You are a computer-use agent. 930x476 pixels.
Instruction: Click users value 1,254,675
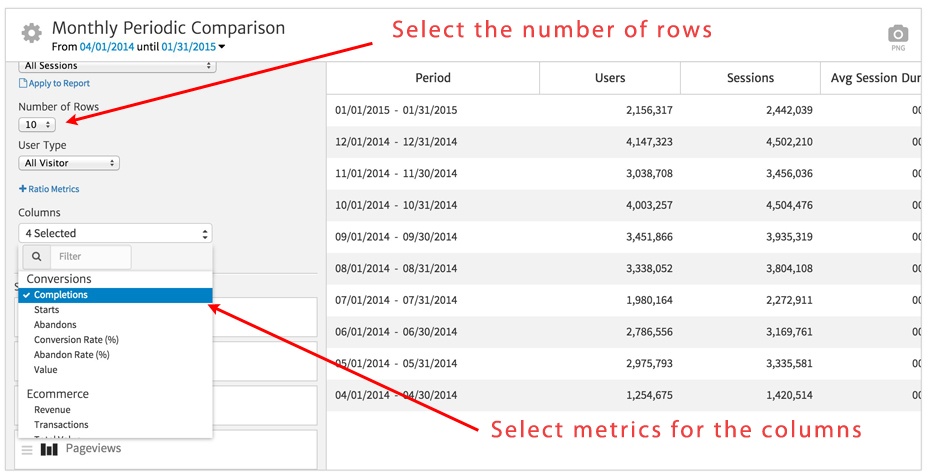click(649, 395)
